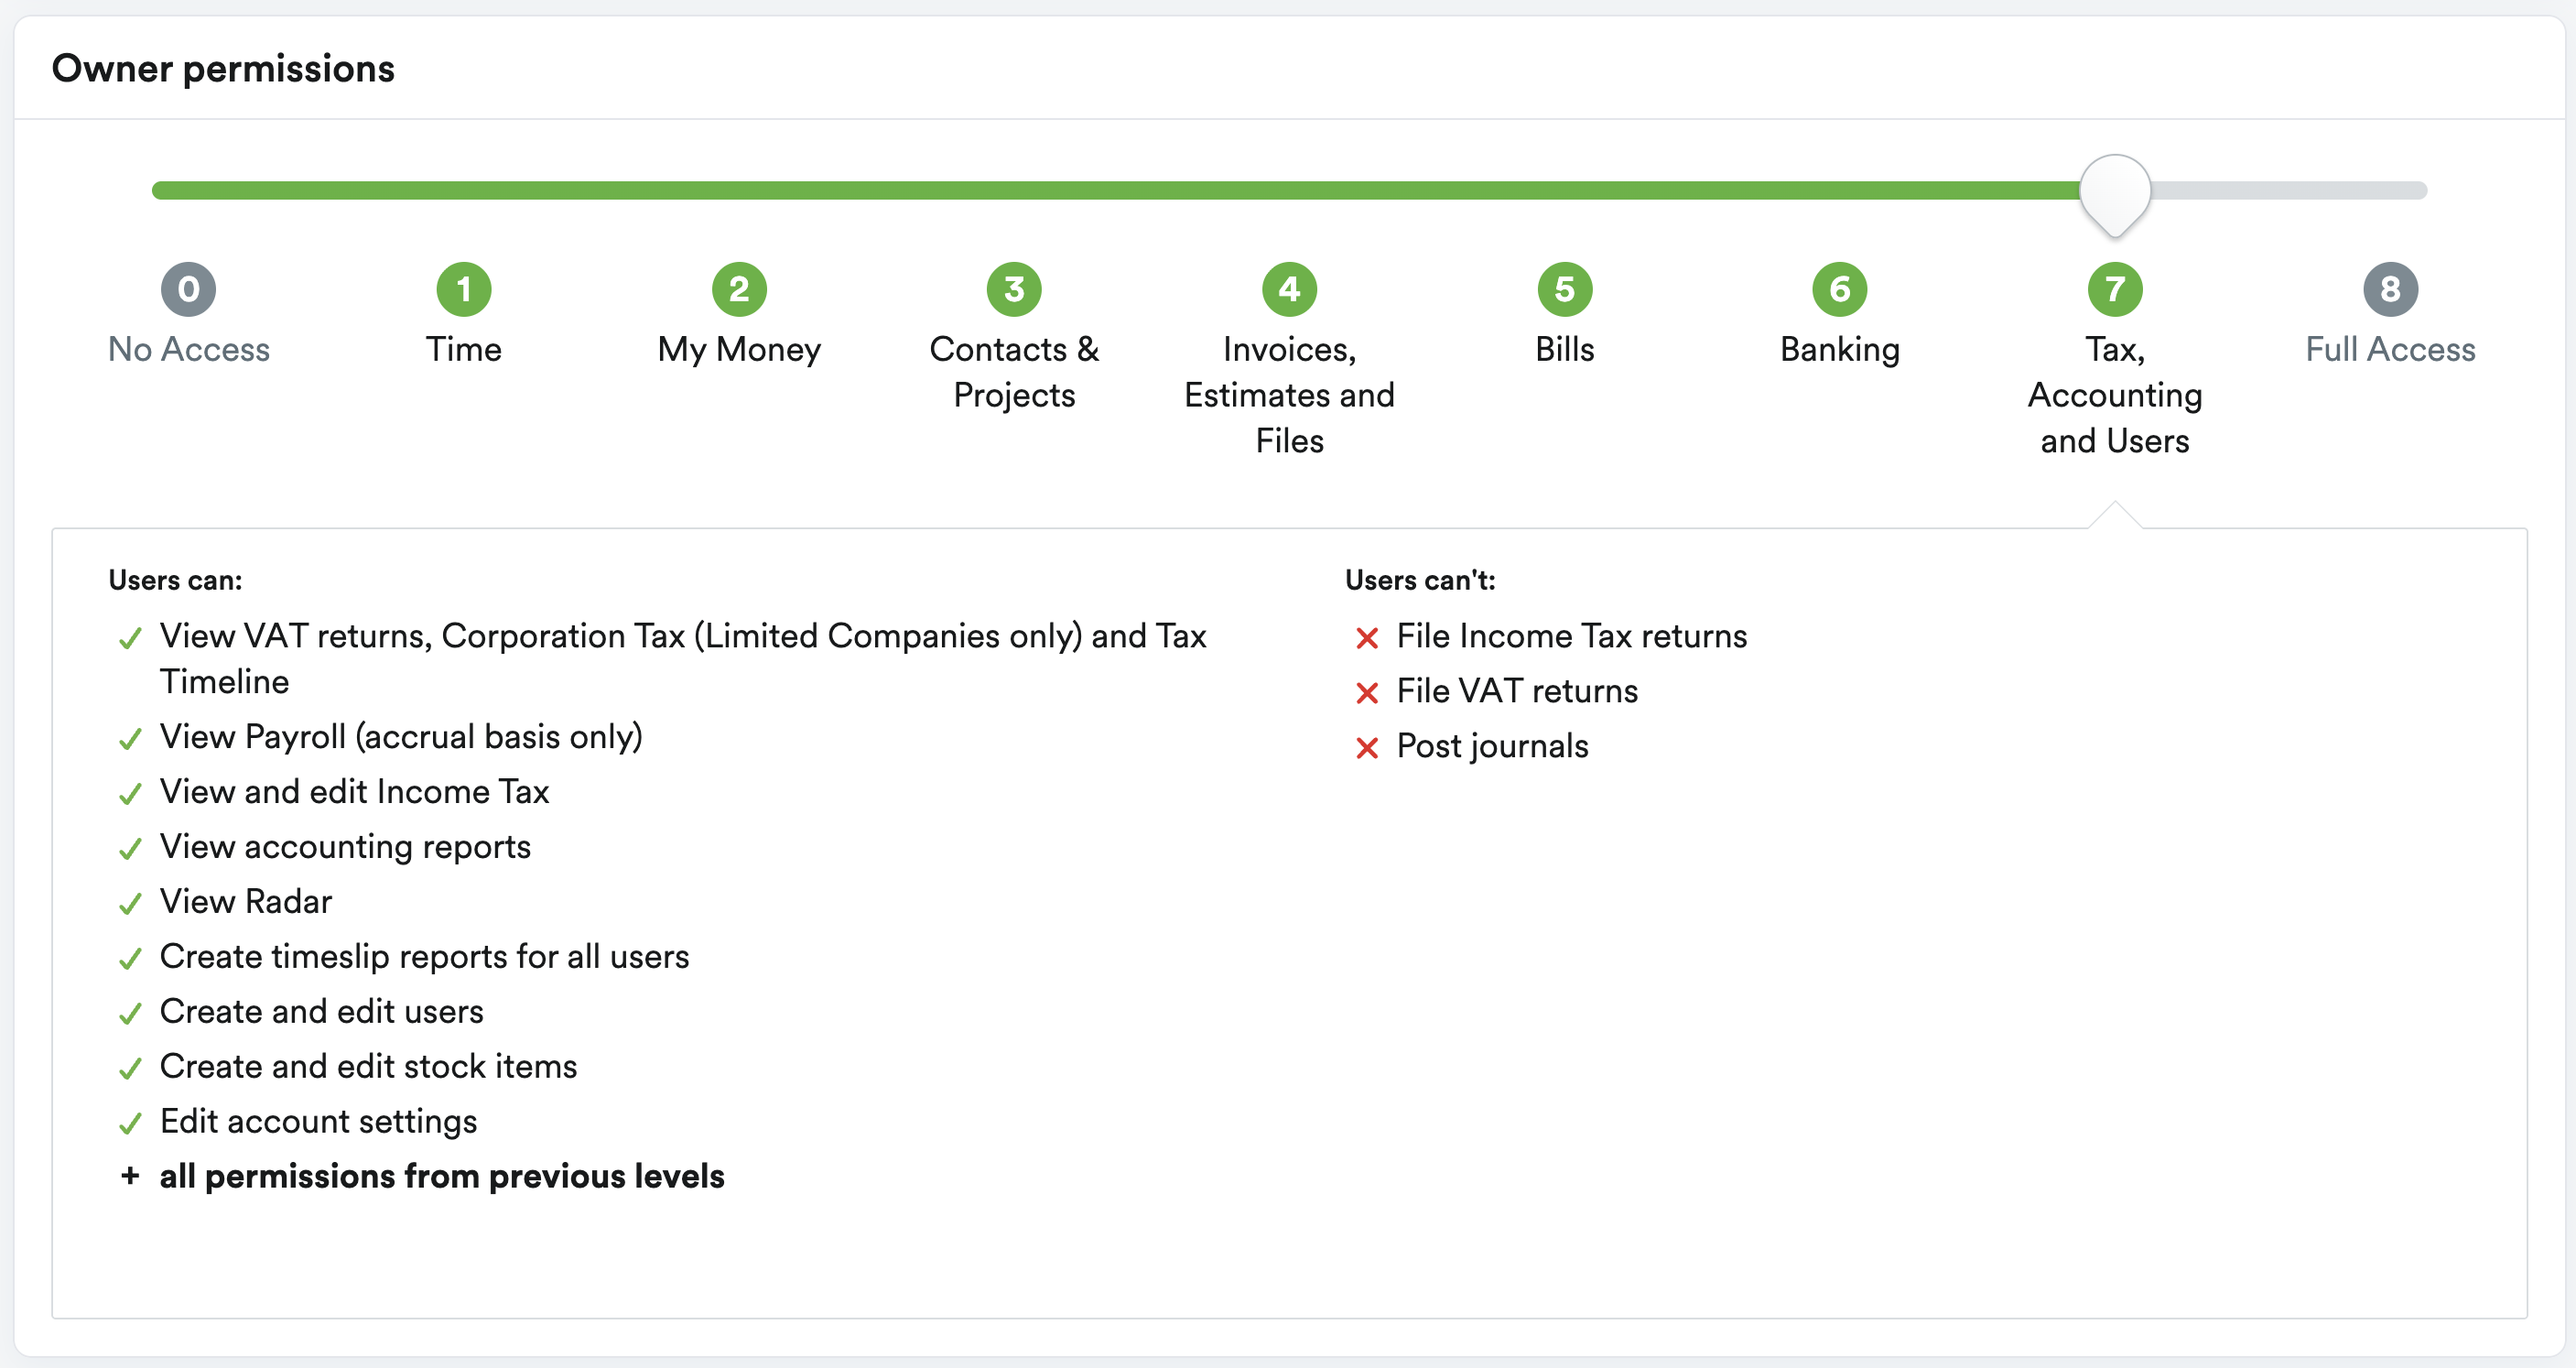Click the Bills label
2576x1368 pixels.
1565,349
